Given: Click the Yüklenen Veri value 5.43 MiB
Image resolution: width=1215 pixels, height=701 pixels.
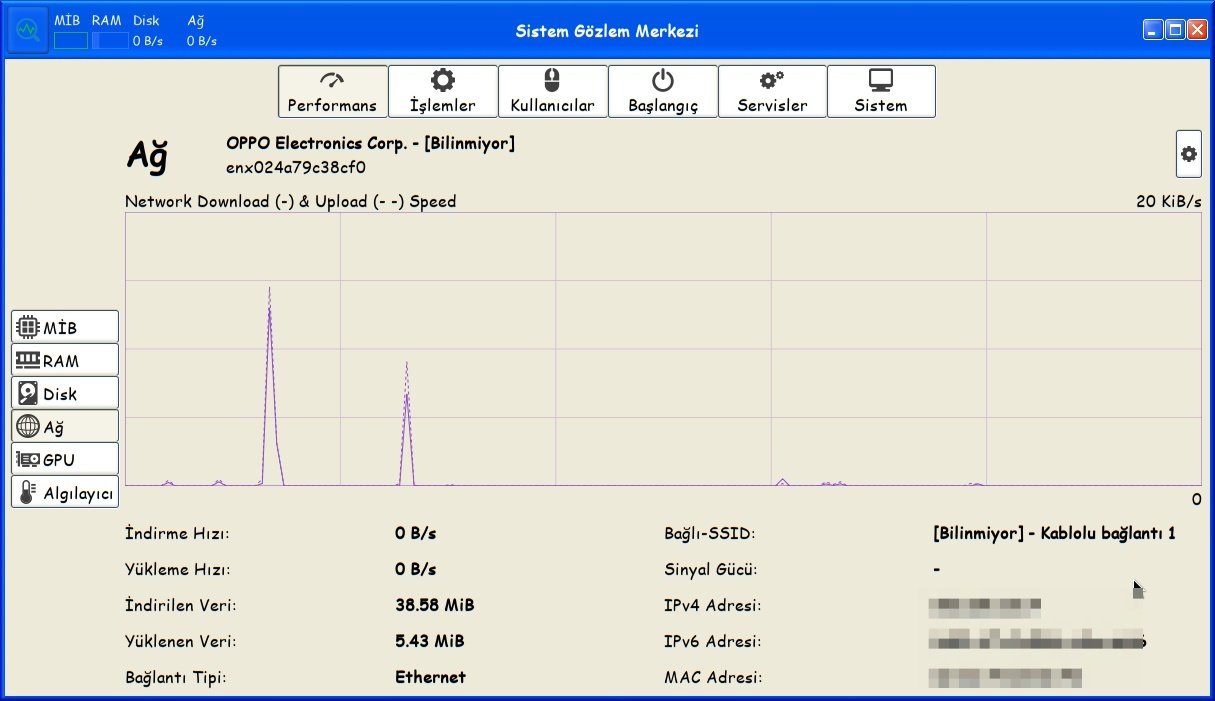Looking at the screenshot, I should tap(430, 641).
